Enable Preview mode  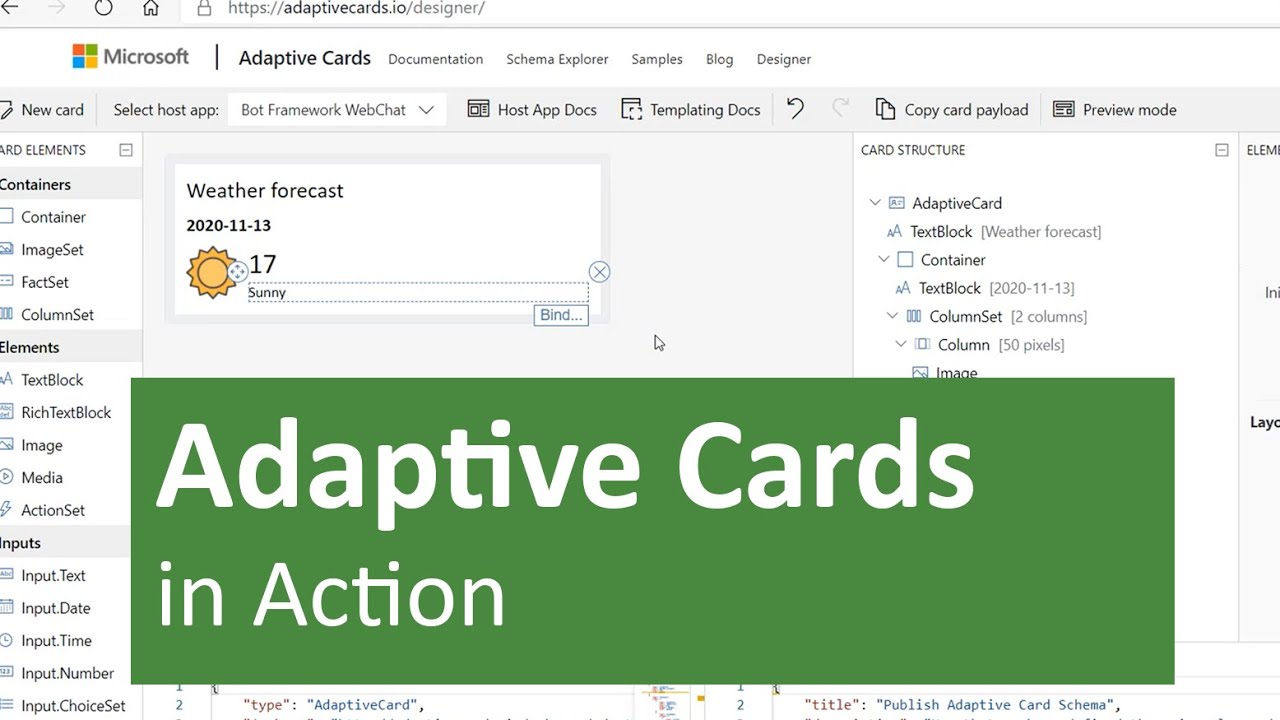click(1115, 109)
